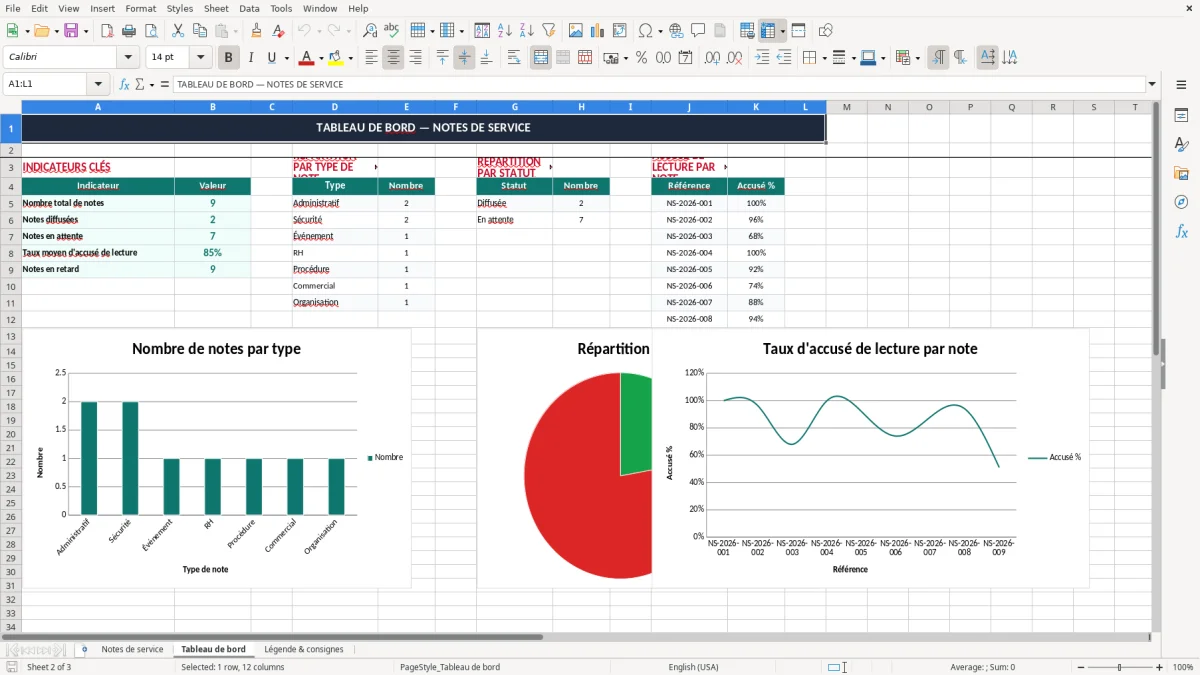Image resolution: width=1200 pixels, height=675 pixels.
Task: Click the Export as PDF icon
Action: tap(107, 31)
